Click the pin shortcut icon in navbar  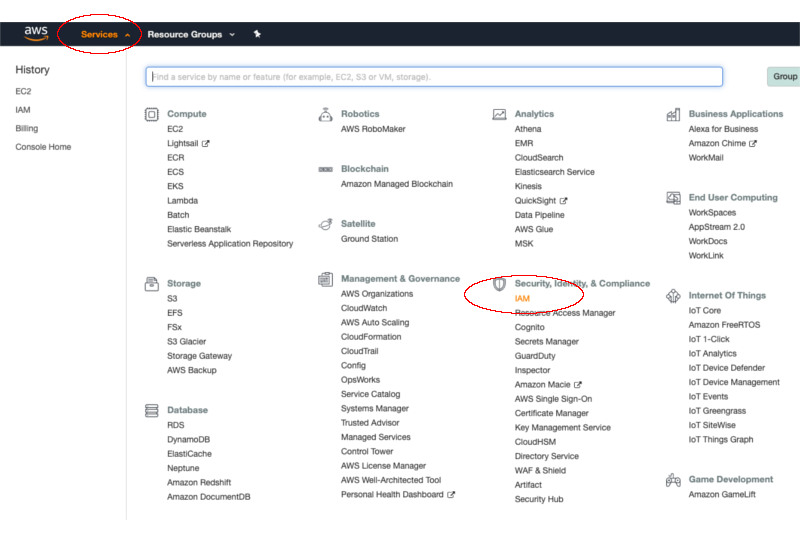257,34
